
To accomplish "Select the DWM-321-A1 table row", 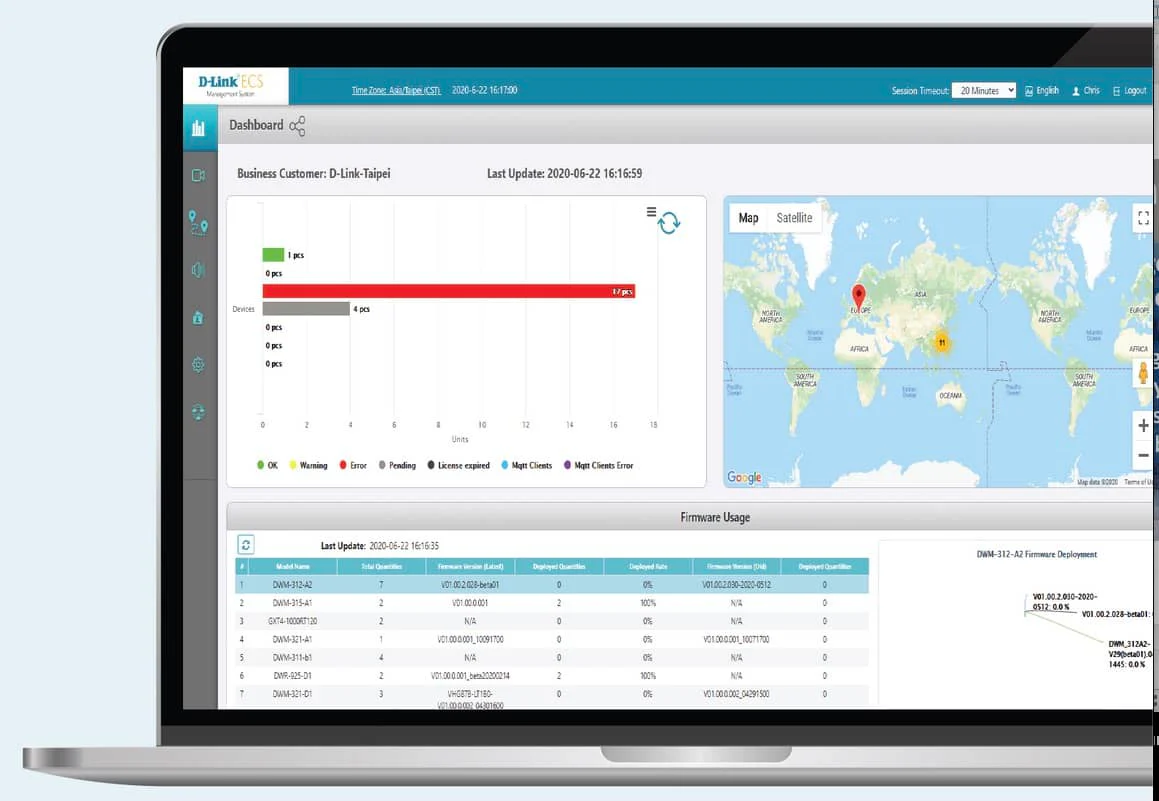I will (x=552, y=639).
